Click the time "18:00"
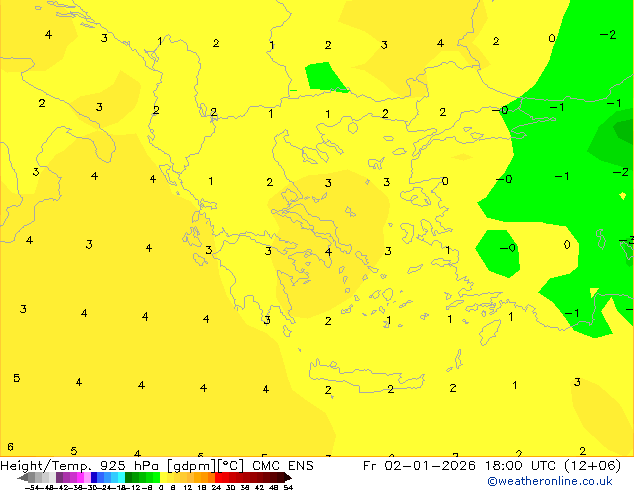 (x=503, y=466)
